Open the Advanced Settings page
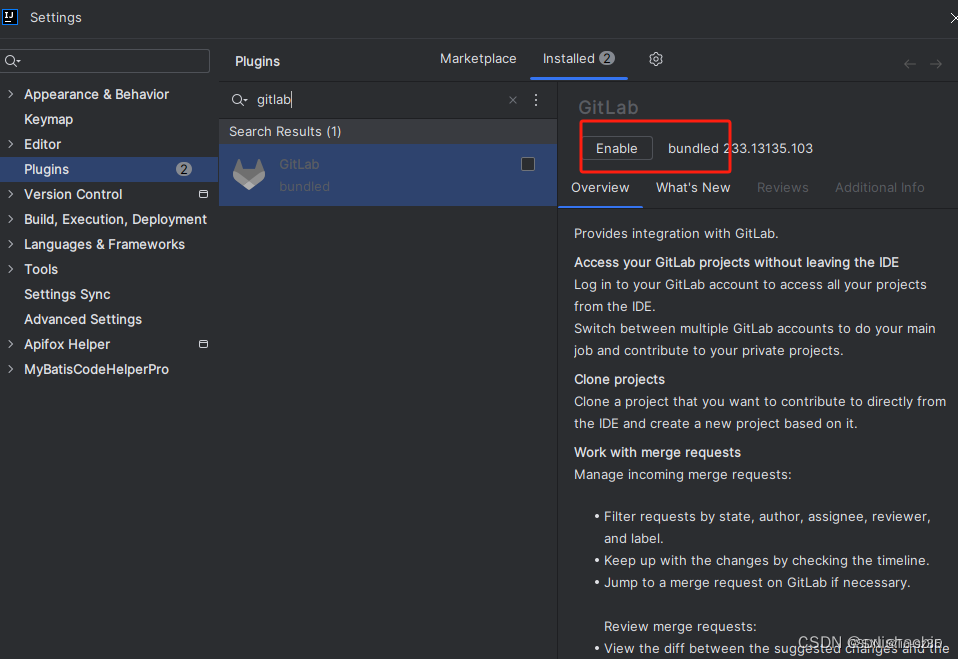The width and height of the screenshot is (958, 659). (82, 319)
